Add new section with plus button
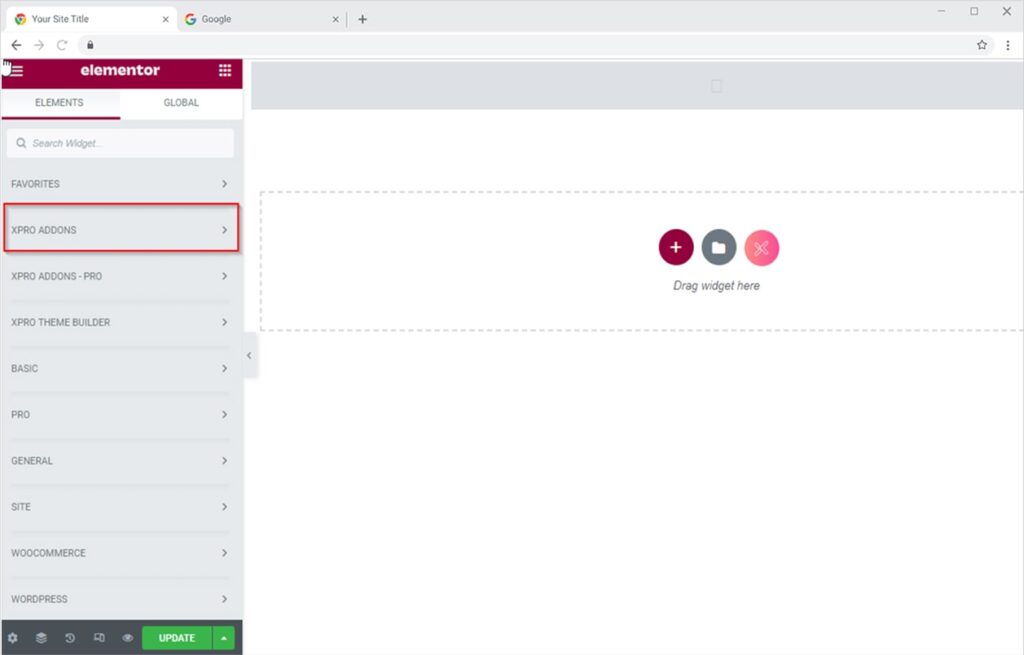 676,248
